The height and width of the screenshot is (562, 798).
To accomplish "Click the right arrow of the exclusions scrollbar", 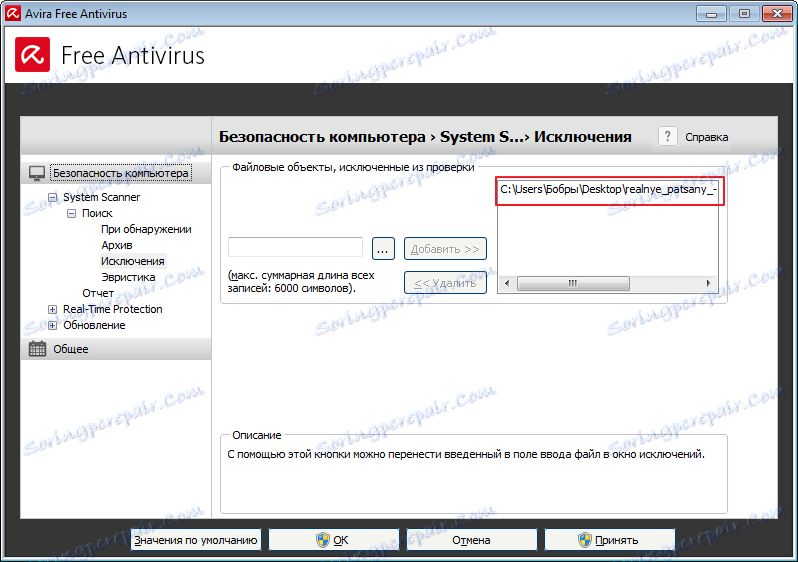I will [708, 283].
